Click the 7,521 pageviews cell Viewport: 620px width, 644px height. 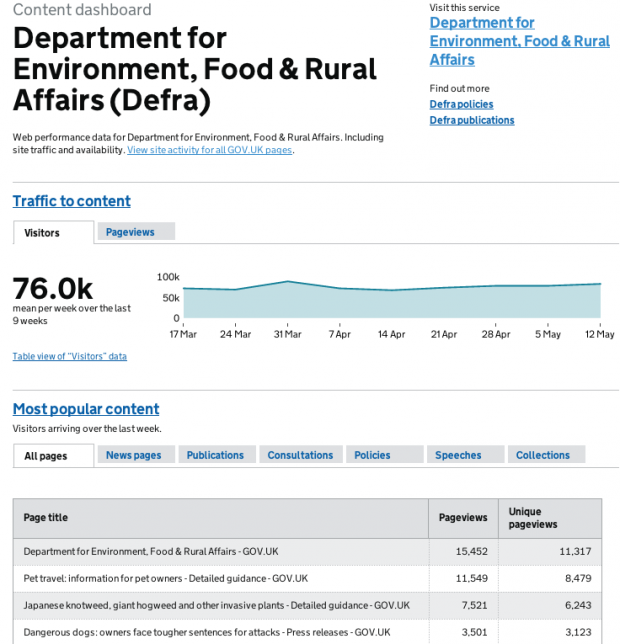click(464, 605)
